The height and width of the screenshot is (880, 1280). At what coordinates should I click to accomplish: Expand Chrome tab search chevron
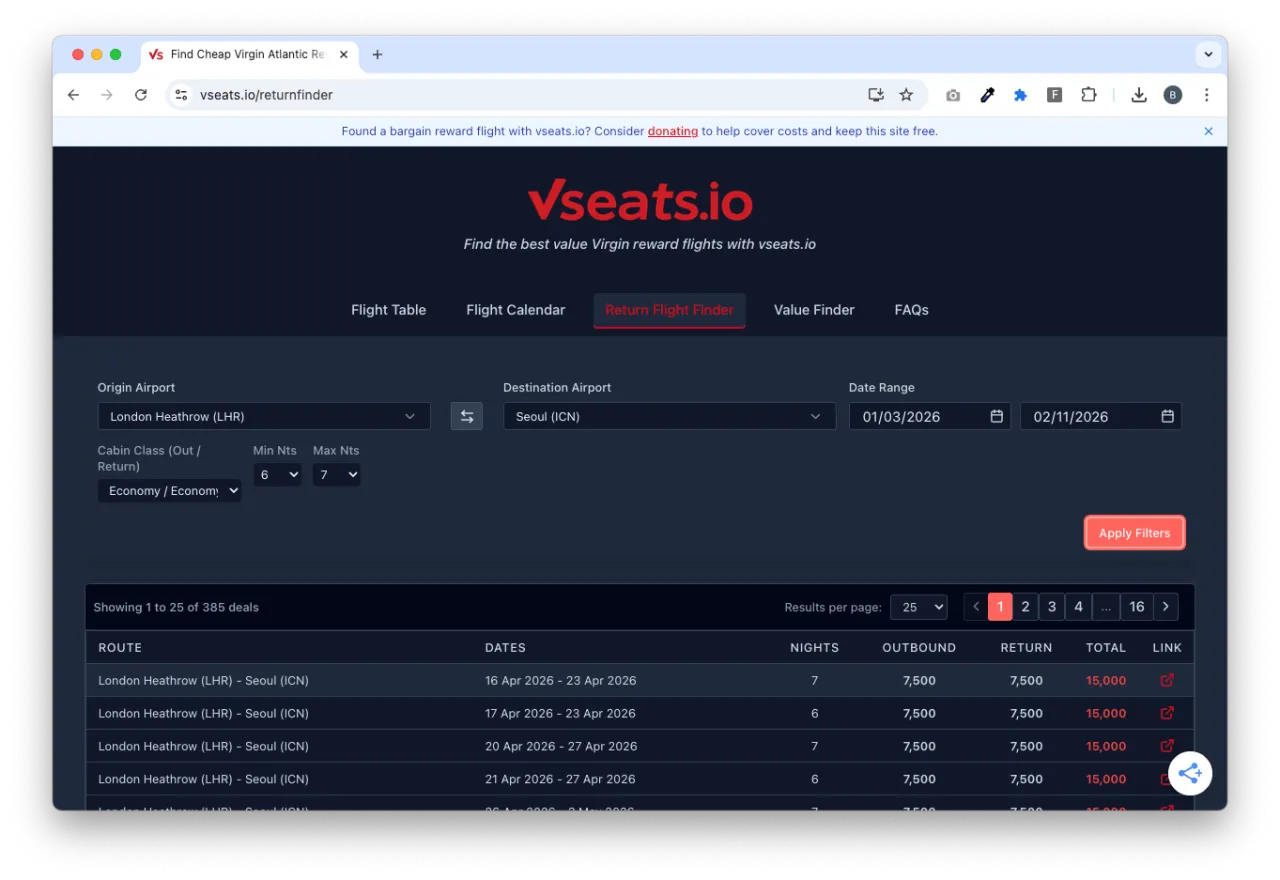(x=1208, y=55)
